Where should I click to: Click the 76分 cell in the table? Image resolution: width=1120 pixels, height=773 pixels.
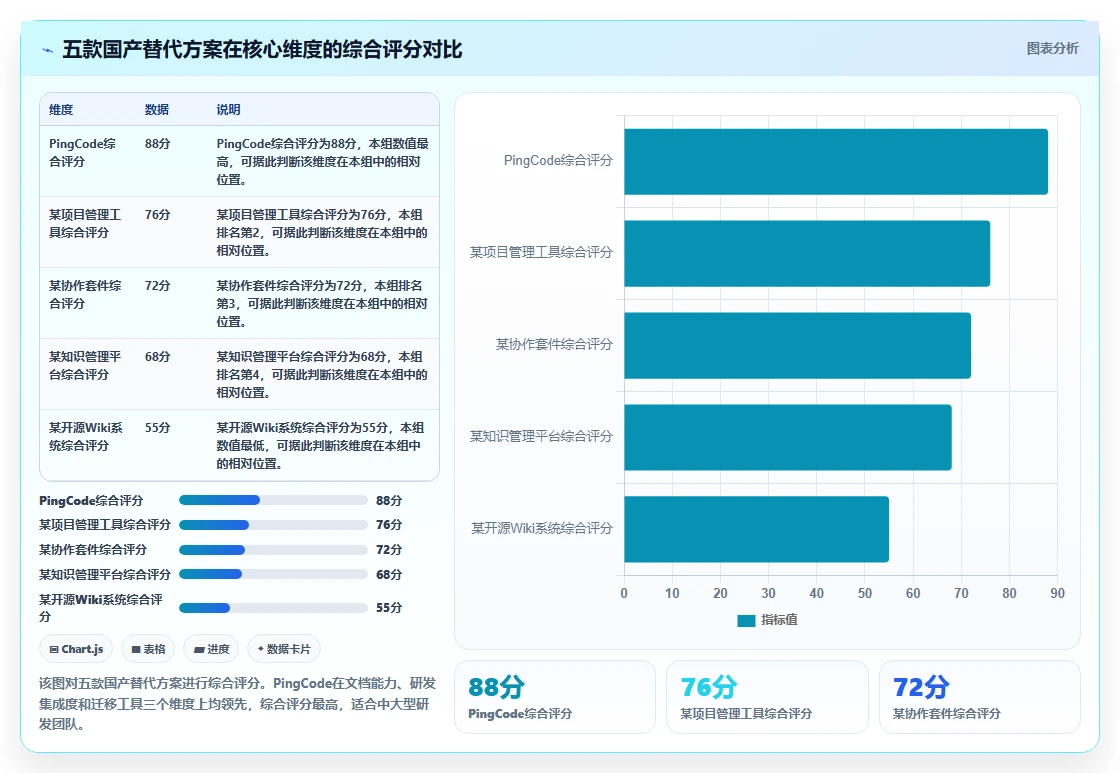(x=157, y=214)
